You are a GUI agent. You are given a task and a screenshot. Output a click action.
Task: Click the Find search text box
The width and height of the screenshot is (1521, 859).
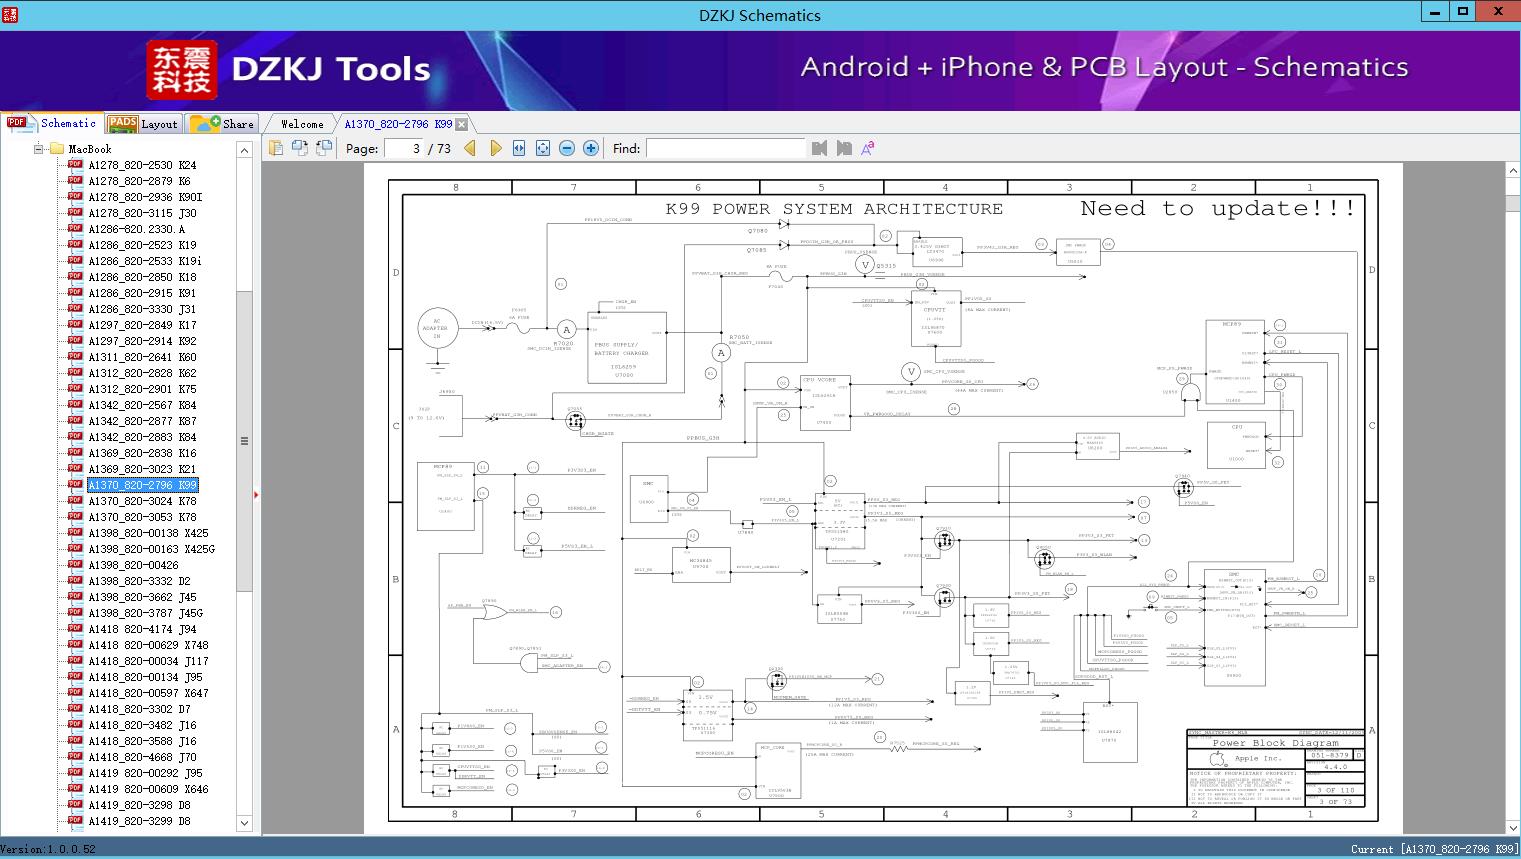(726, 148)
